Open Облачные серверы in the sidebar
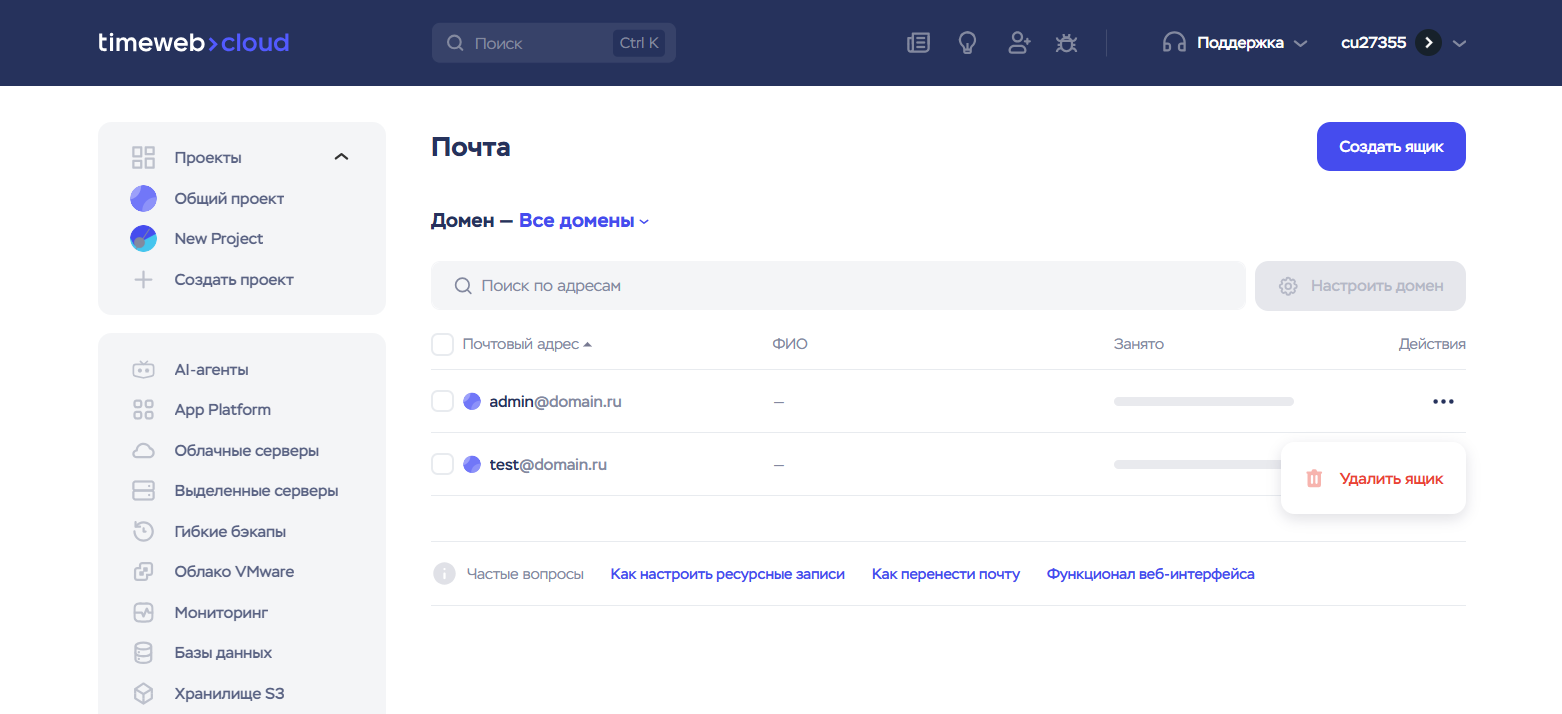 pos(246,451)
